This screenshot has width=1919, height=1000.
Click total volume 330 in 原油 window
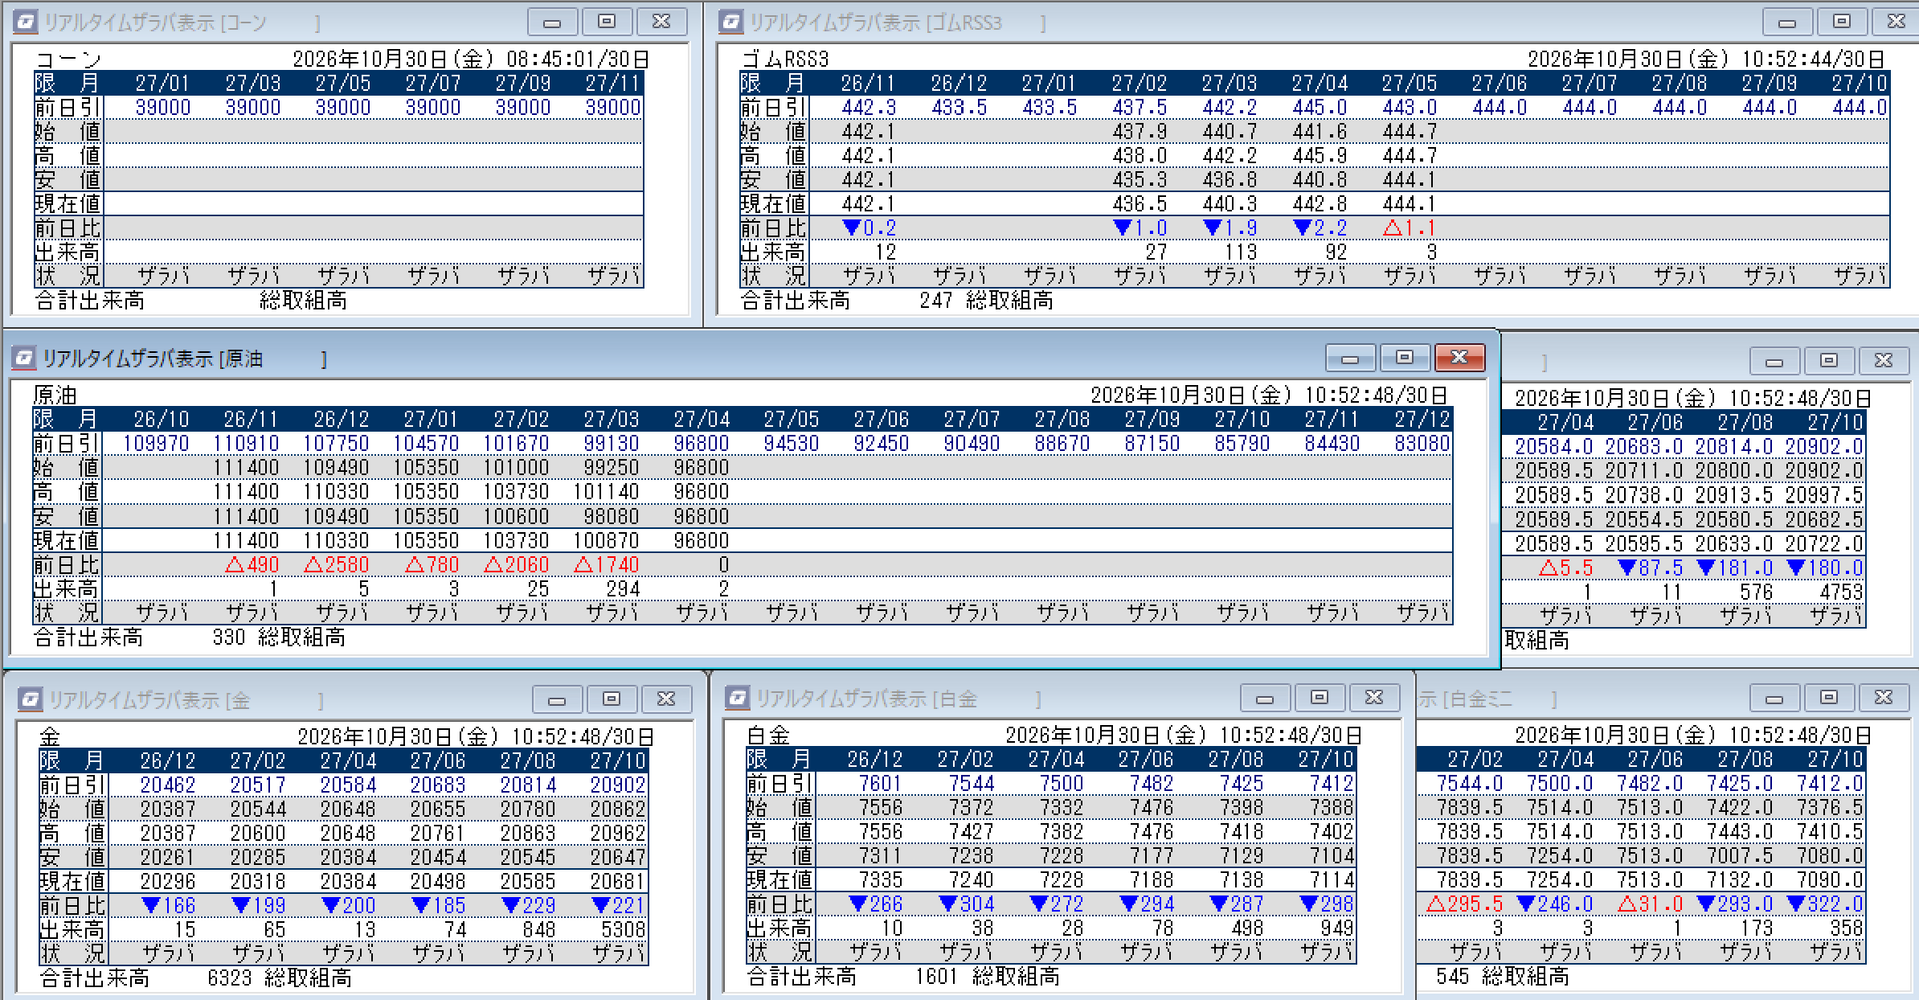[228, 637]
